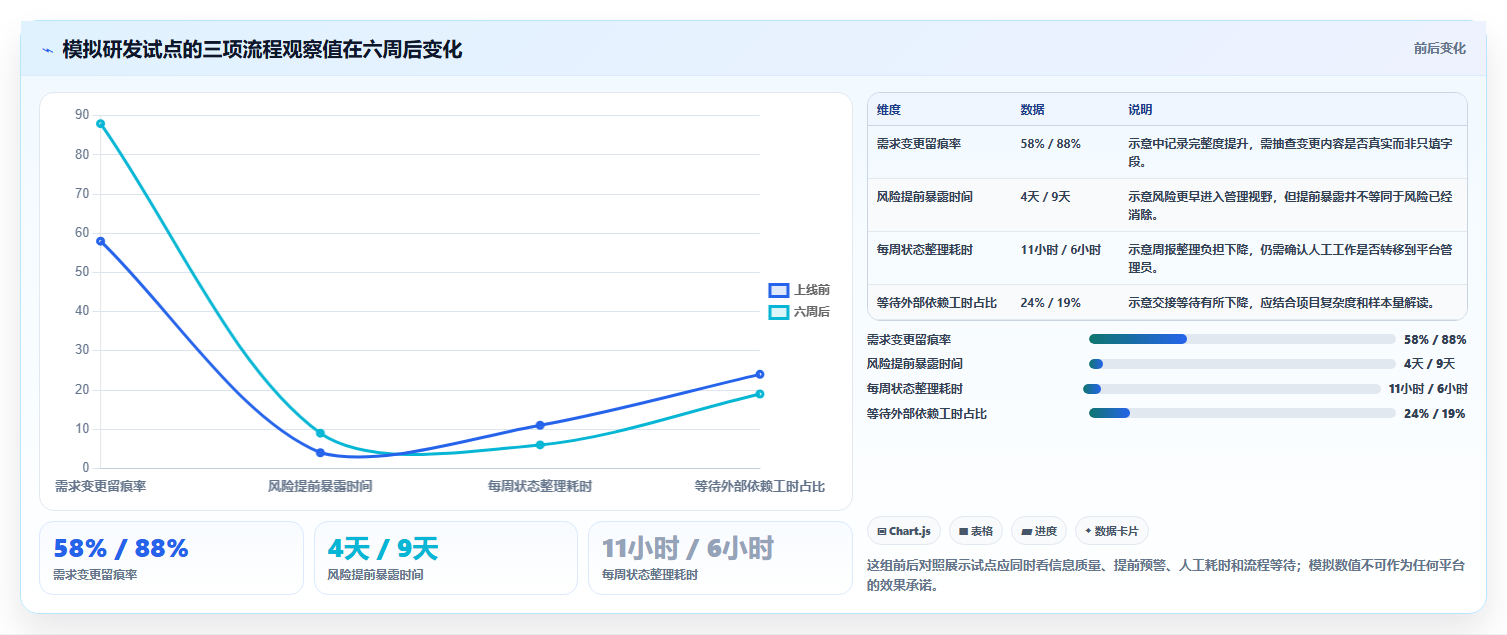Screen dimensions: 1507x635
Task: Click the 风险提前暴露时间 progress bar
Action: click(x=1242, y=364)
